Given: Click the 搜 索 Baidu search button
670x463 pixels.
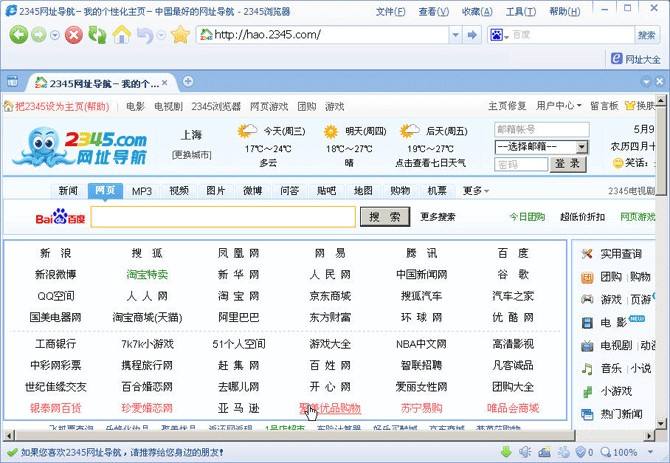Looking at the screenshot, I should pyautogui.click(x=385, y=217).
